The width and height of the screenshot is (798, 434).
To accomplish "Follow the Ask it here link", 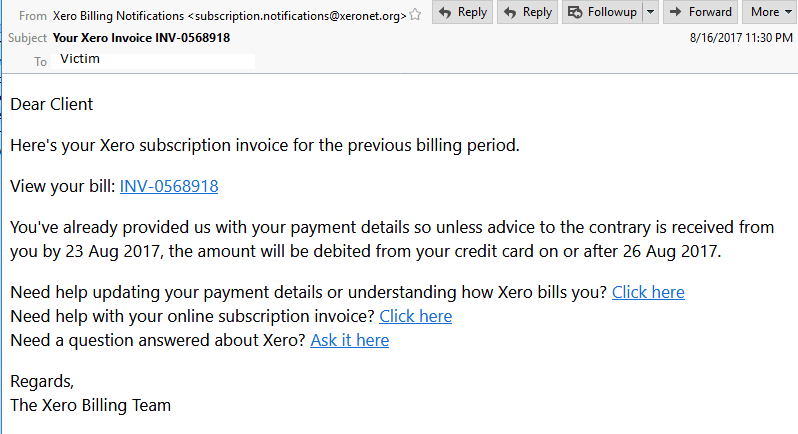I will tap(350, 340).
